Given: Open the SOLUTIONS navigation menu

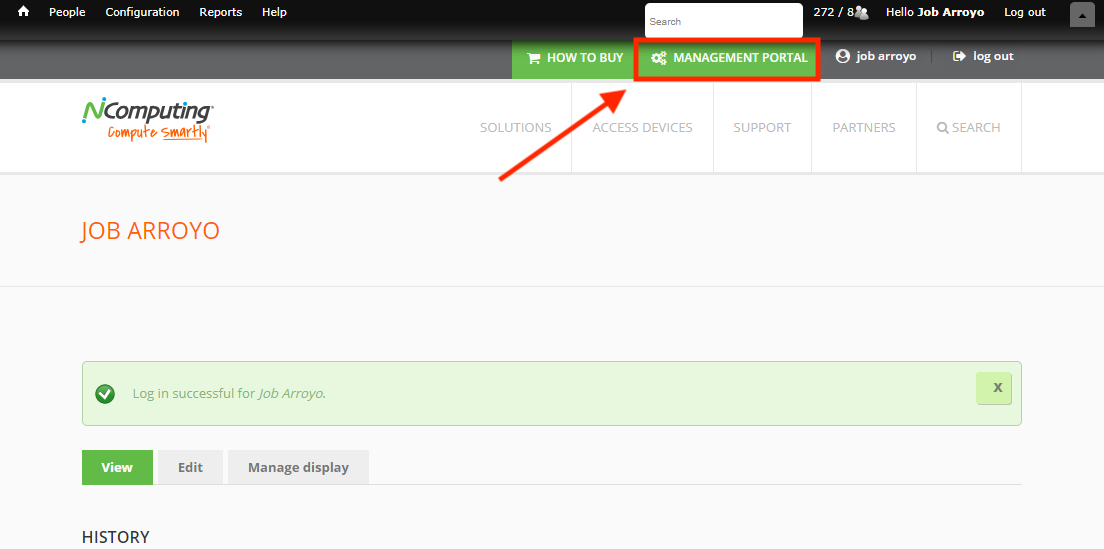Looking at the screenshot, I should coord(515,127).
